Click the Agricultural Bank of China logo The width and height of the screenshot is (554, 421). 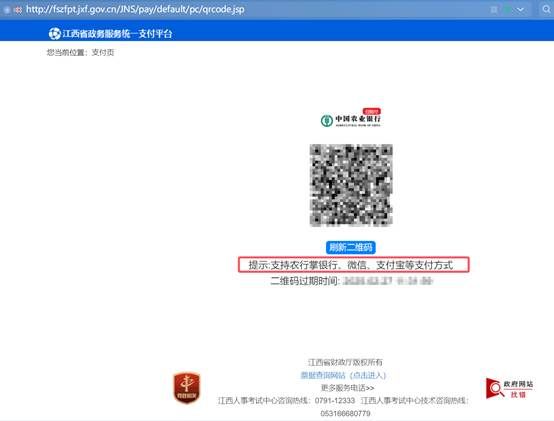[350, 118]
